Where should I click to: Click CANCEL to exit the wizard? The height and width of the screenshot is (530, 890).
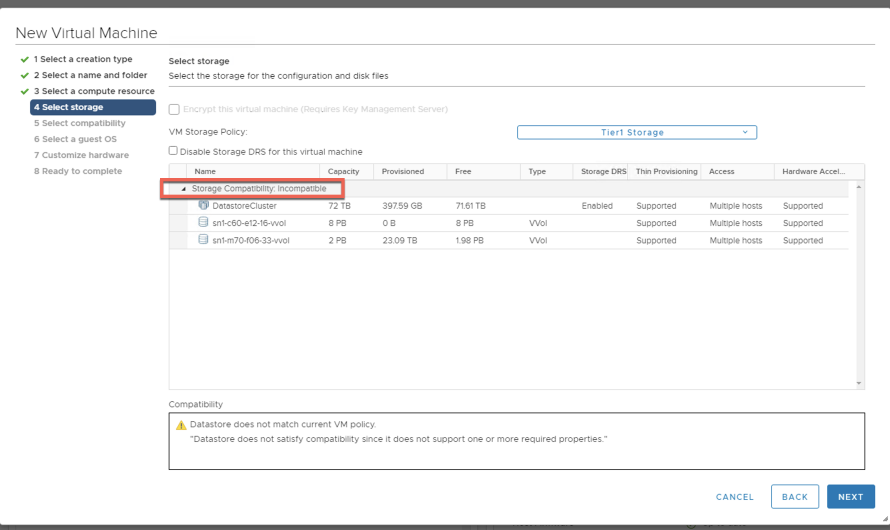tap(734, 497)
